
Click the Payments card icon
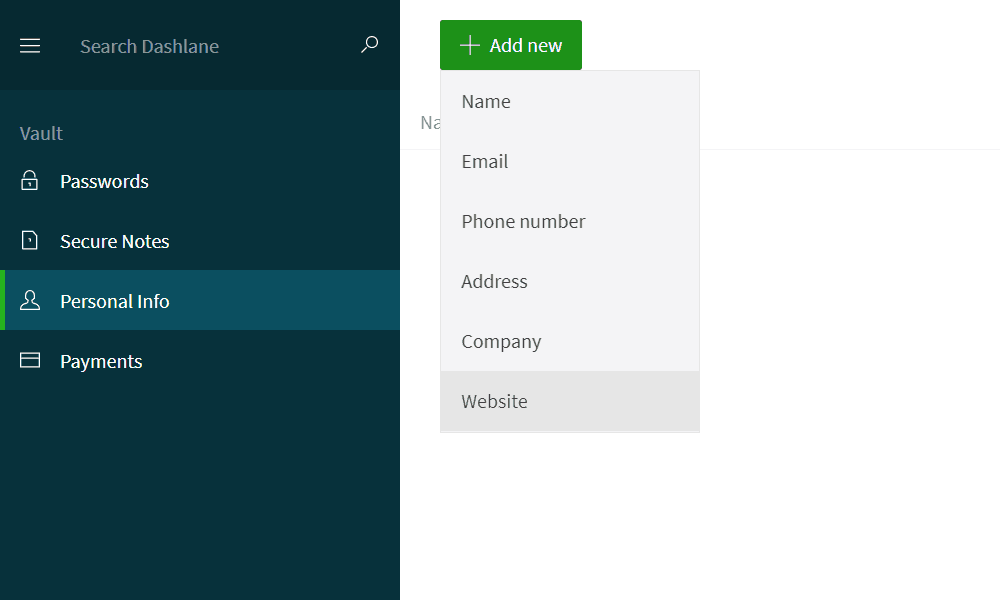tap(30, 360)
